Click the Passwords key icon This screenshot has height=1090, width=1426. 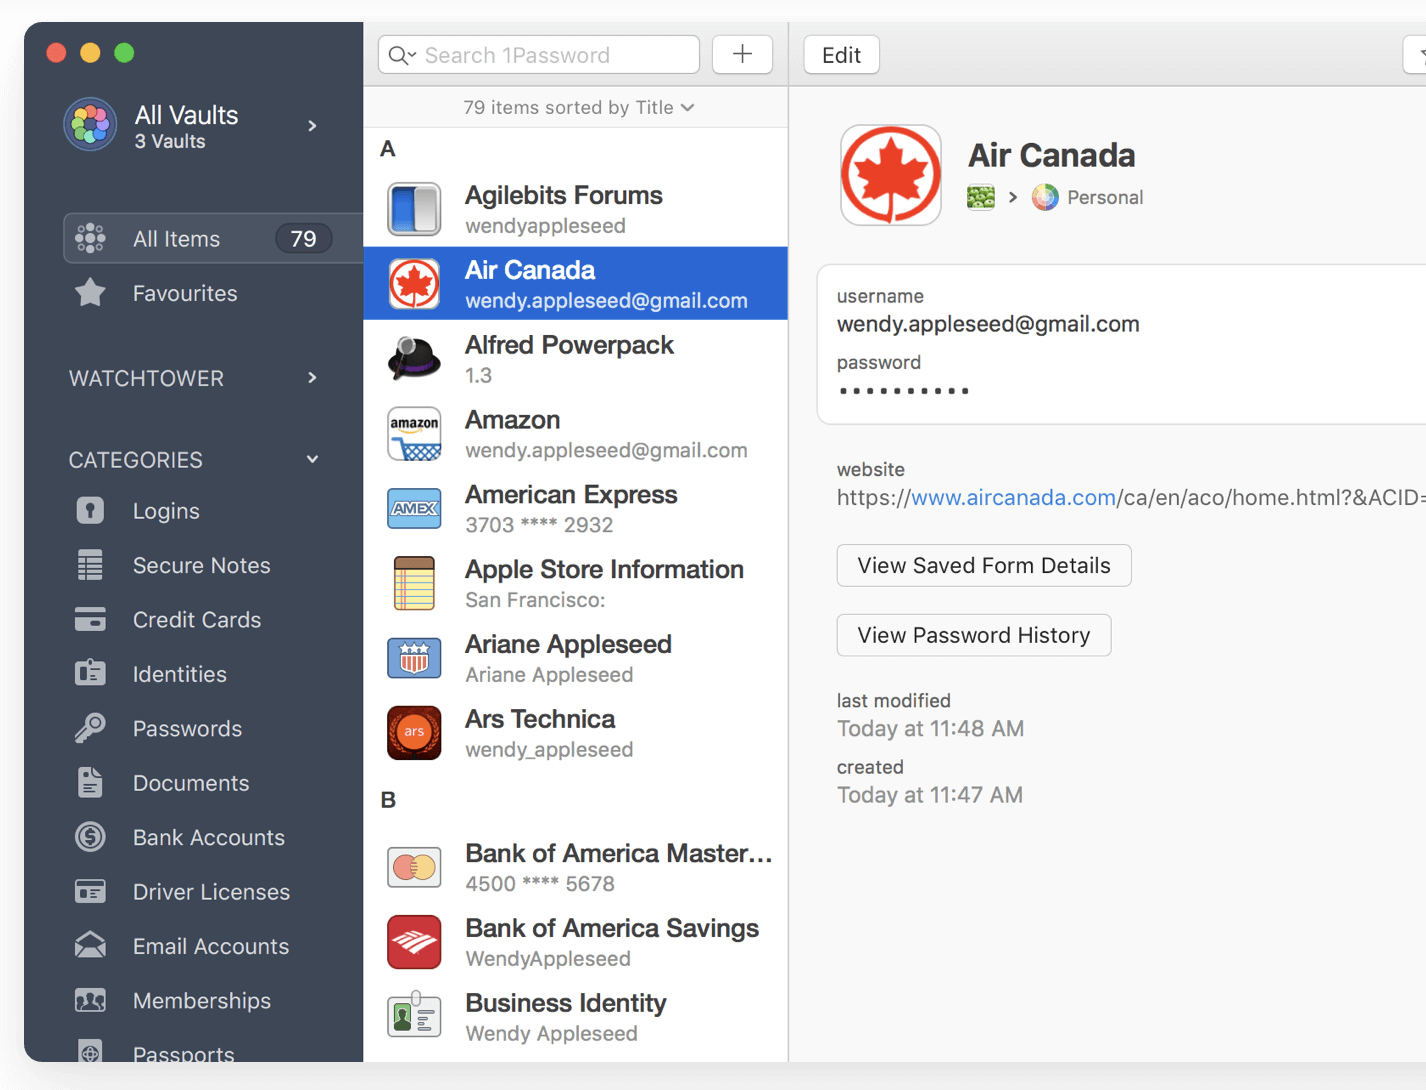[x=90, y=728]
